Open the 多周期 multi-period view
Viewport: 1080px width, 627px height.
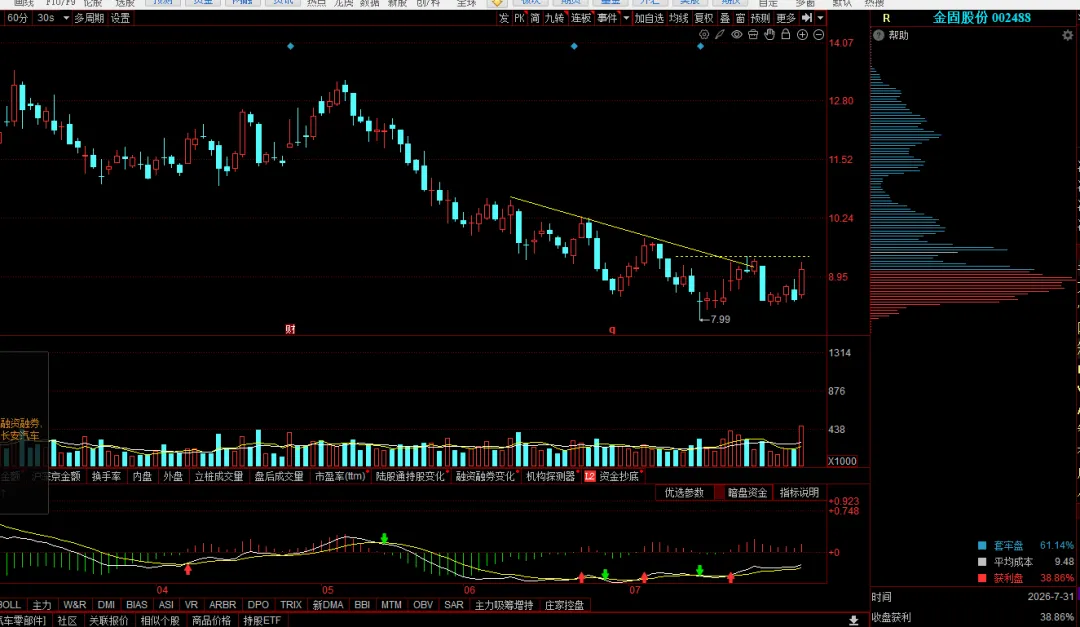click(90, 18)
